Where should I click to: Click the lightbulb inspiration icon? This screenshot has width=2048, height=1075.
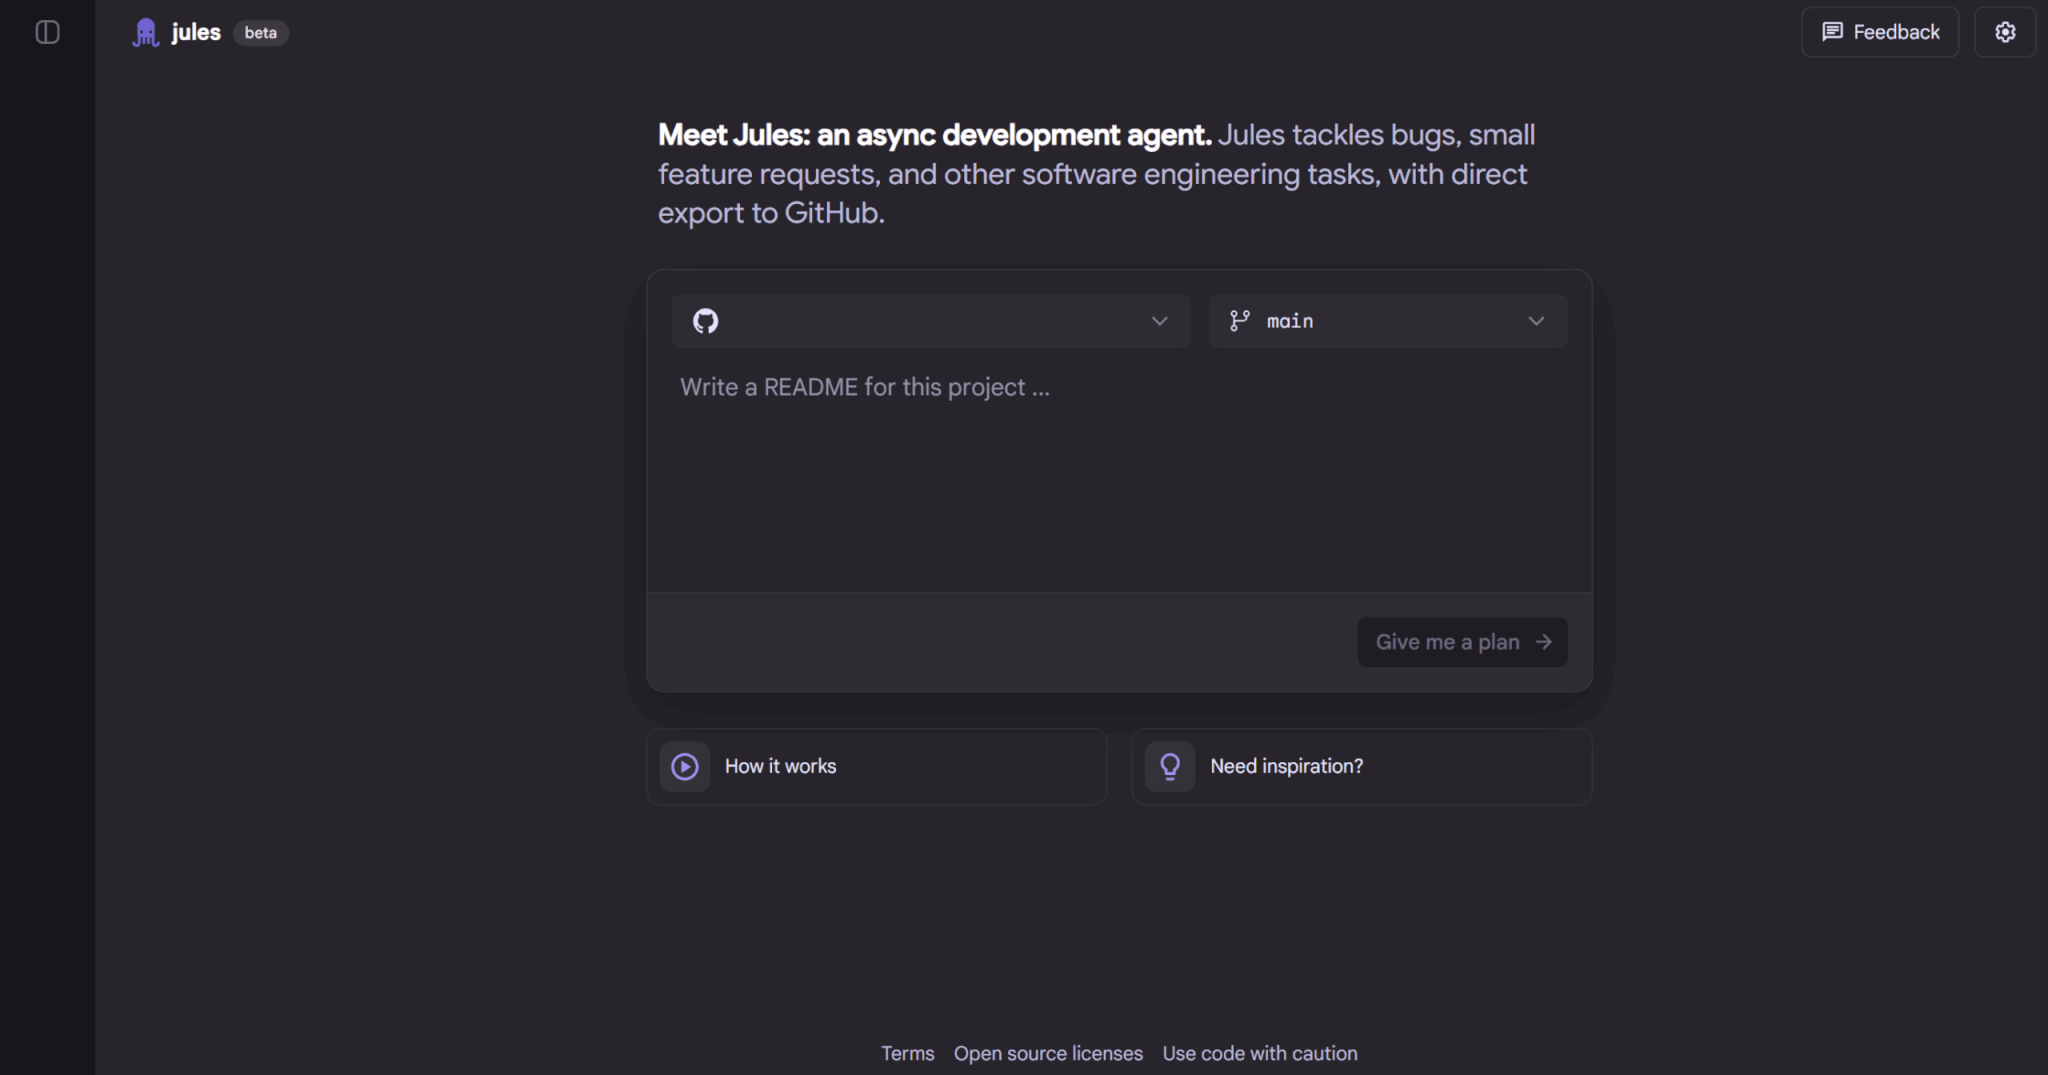coord(1170,767)
